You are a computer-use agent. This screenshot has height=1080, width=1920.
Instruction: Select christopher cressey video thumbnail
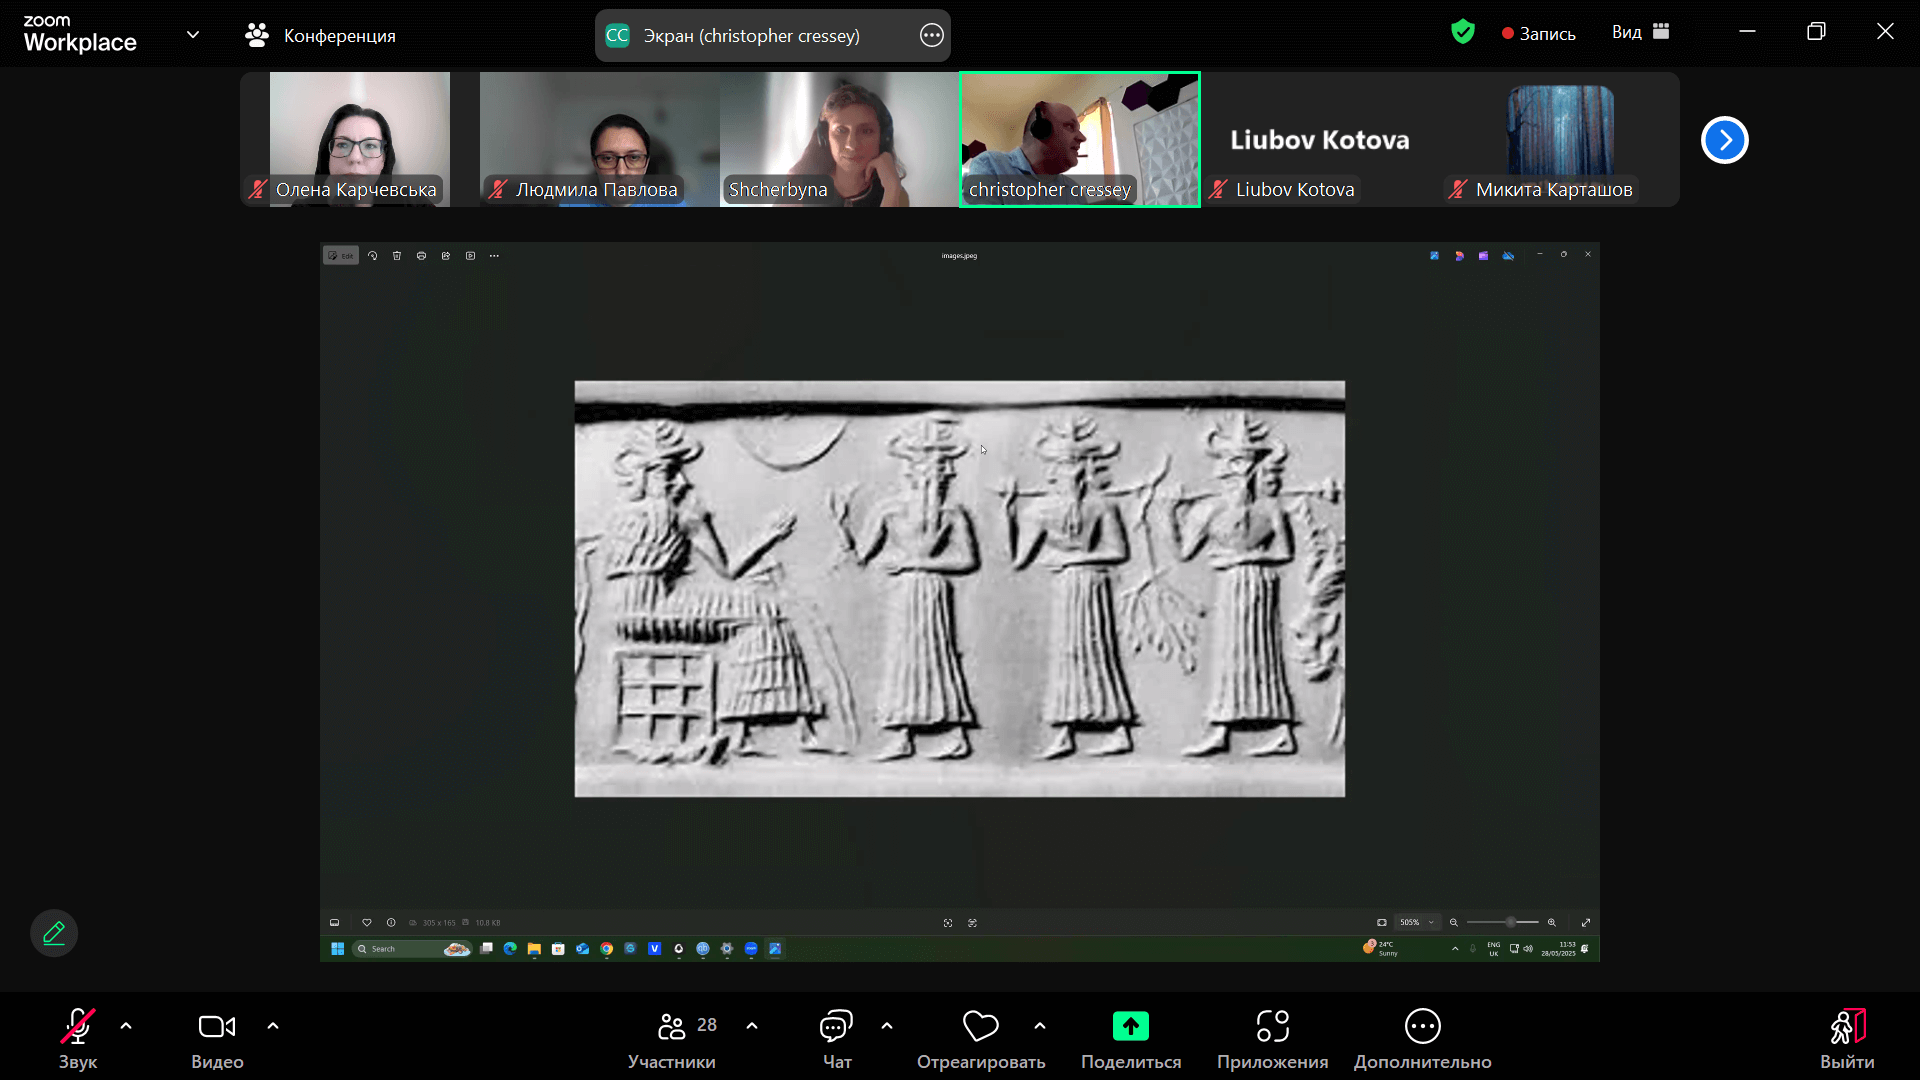click(1080, 139)
